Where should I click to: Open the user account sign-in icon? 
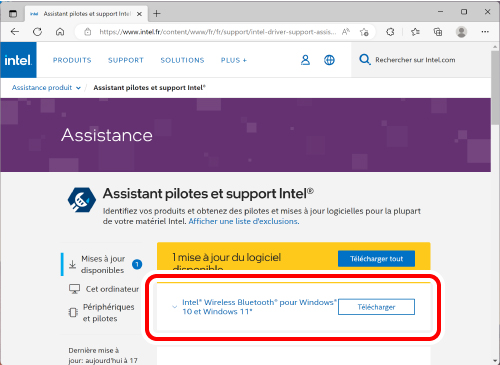305,60
